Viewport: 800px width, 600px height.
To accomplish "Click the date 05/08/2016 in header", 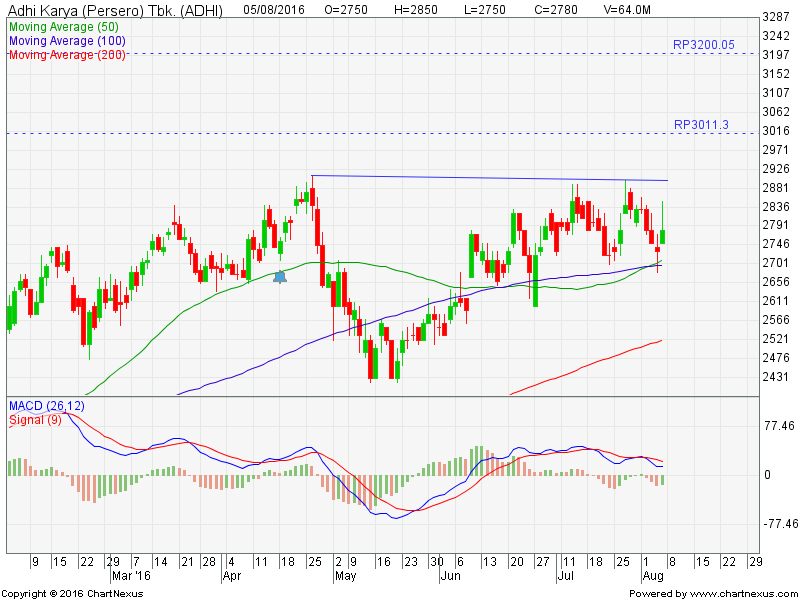I will (274, 10).
